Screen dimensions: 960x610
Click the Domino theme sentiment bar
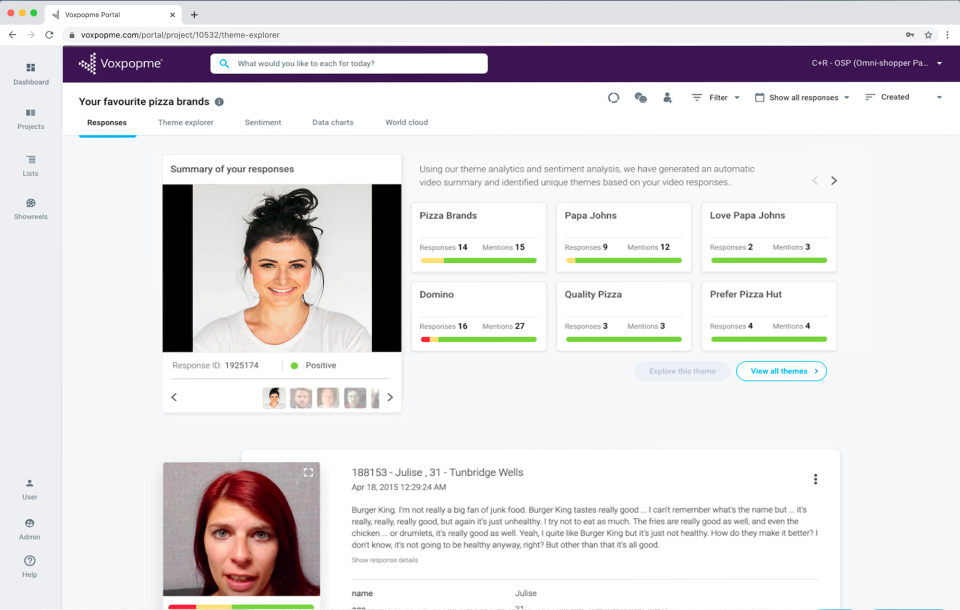[x=478, y=339]
